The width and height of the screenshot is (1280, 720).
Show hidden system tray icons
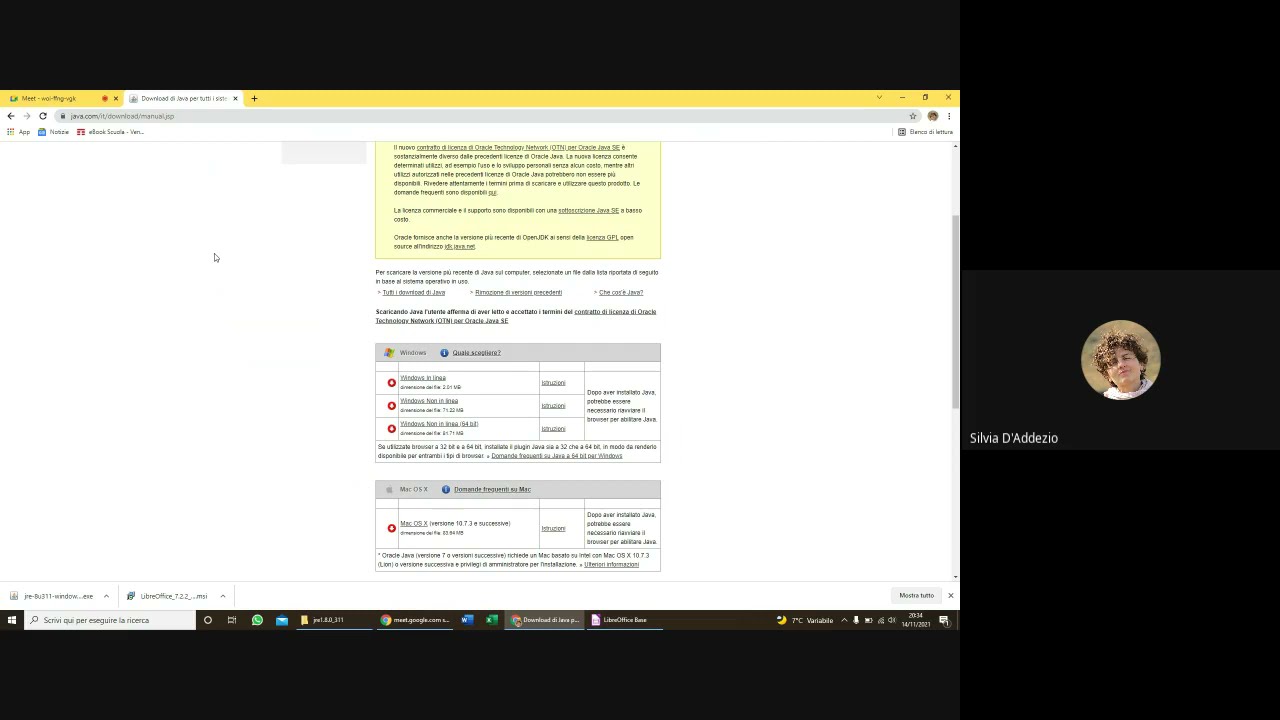coord(843,620)
